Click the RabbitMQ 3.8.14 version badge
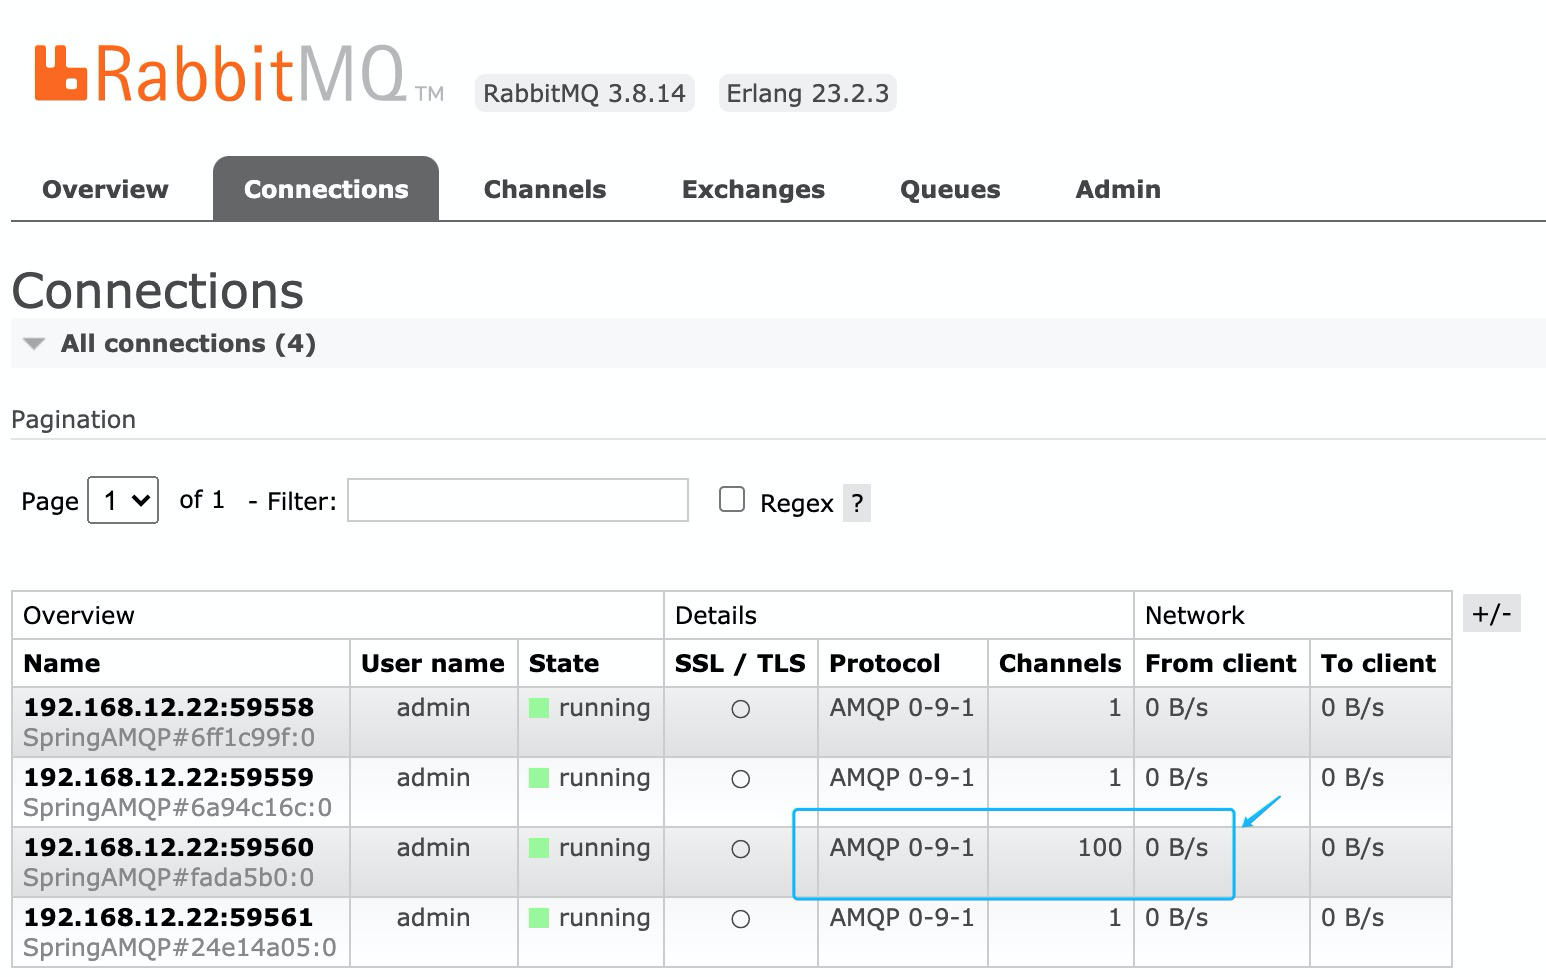The height and width of the screenshot is (977, 1546). point(585,93)
